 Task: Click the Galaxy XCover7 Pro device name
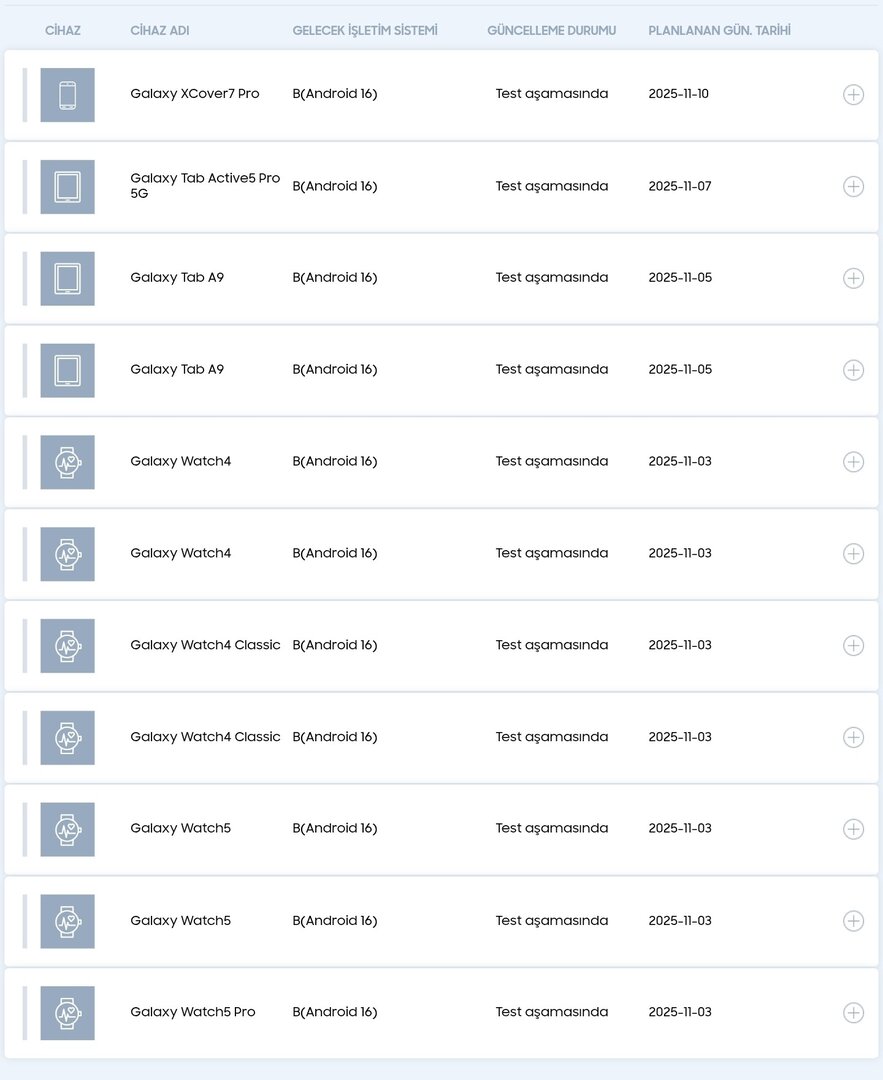[195, 94]
